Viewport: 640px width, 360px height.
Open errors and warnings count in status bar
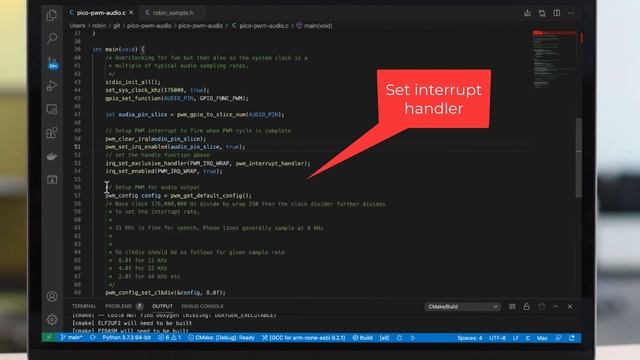click(169, 338)
